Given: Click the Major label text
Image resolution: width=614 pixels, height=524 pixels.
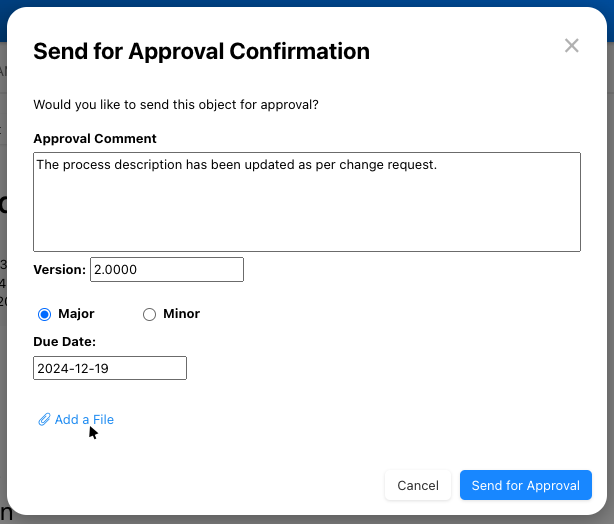Looking at the screenshot, I should coord(76,314).
